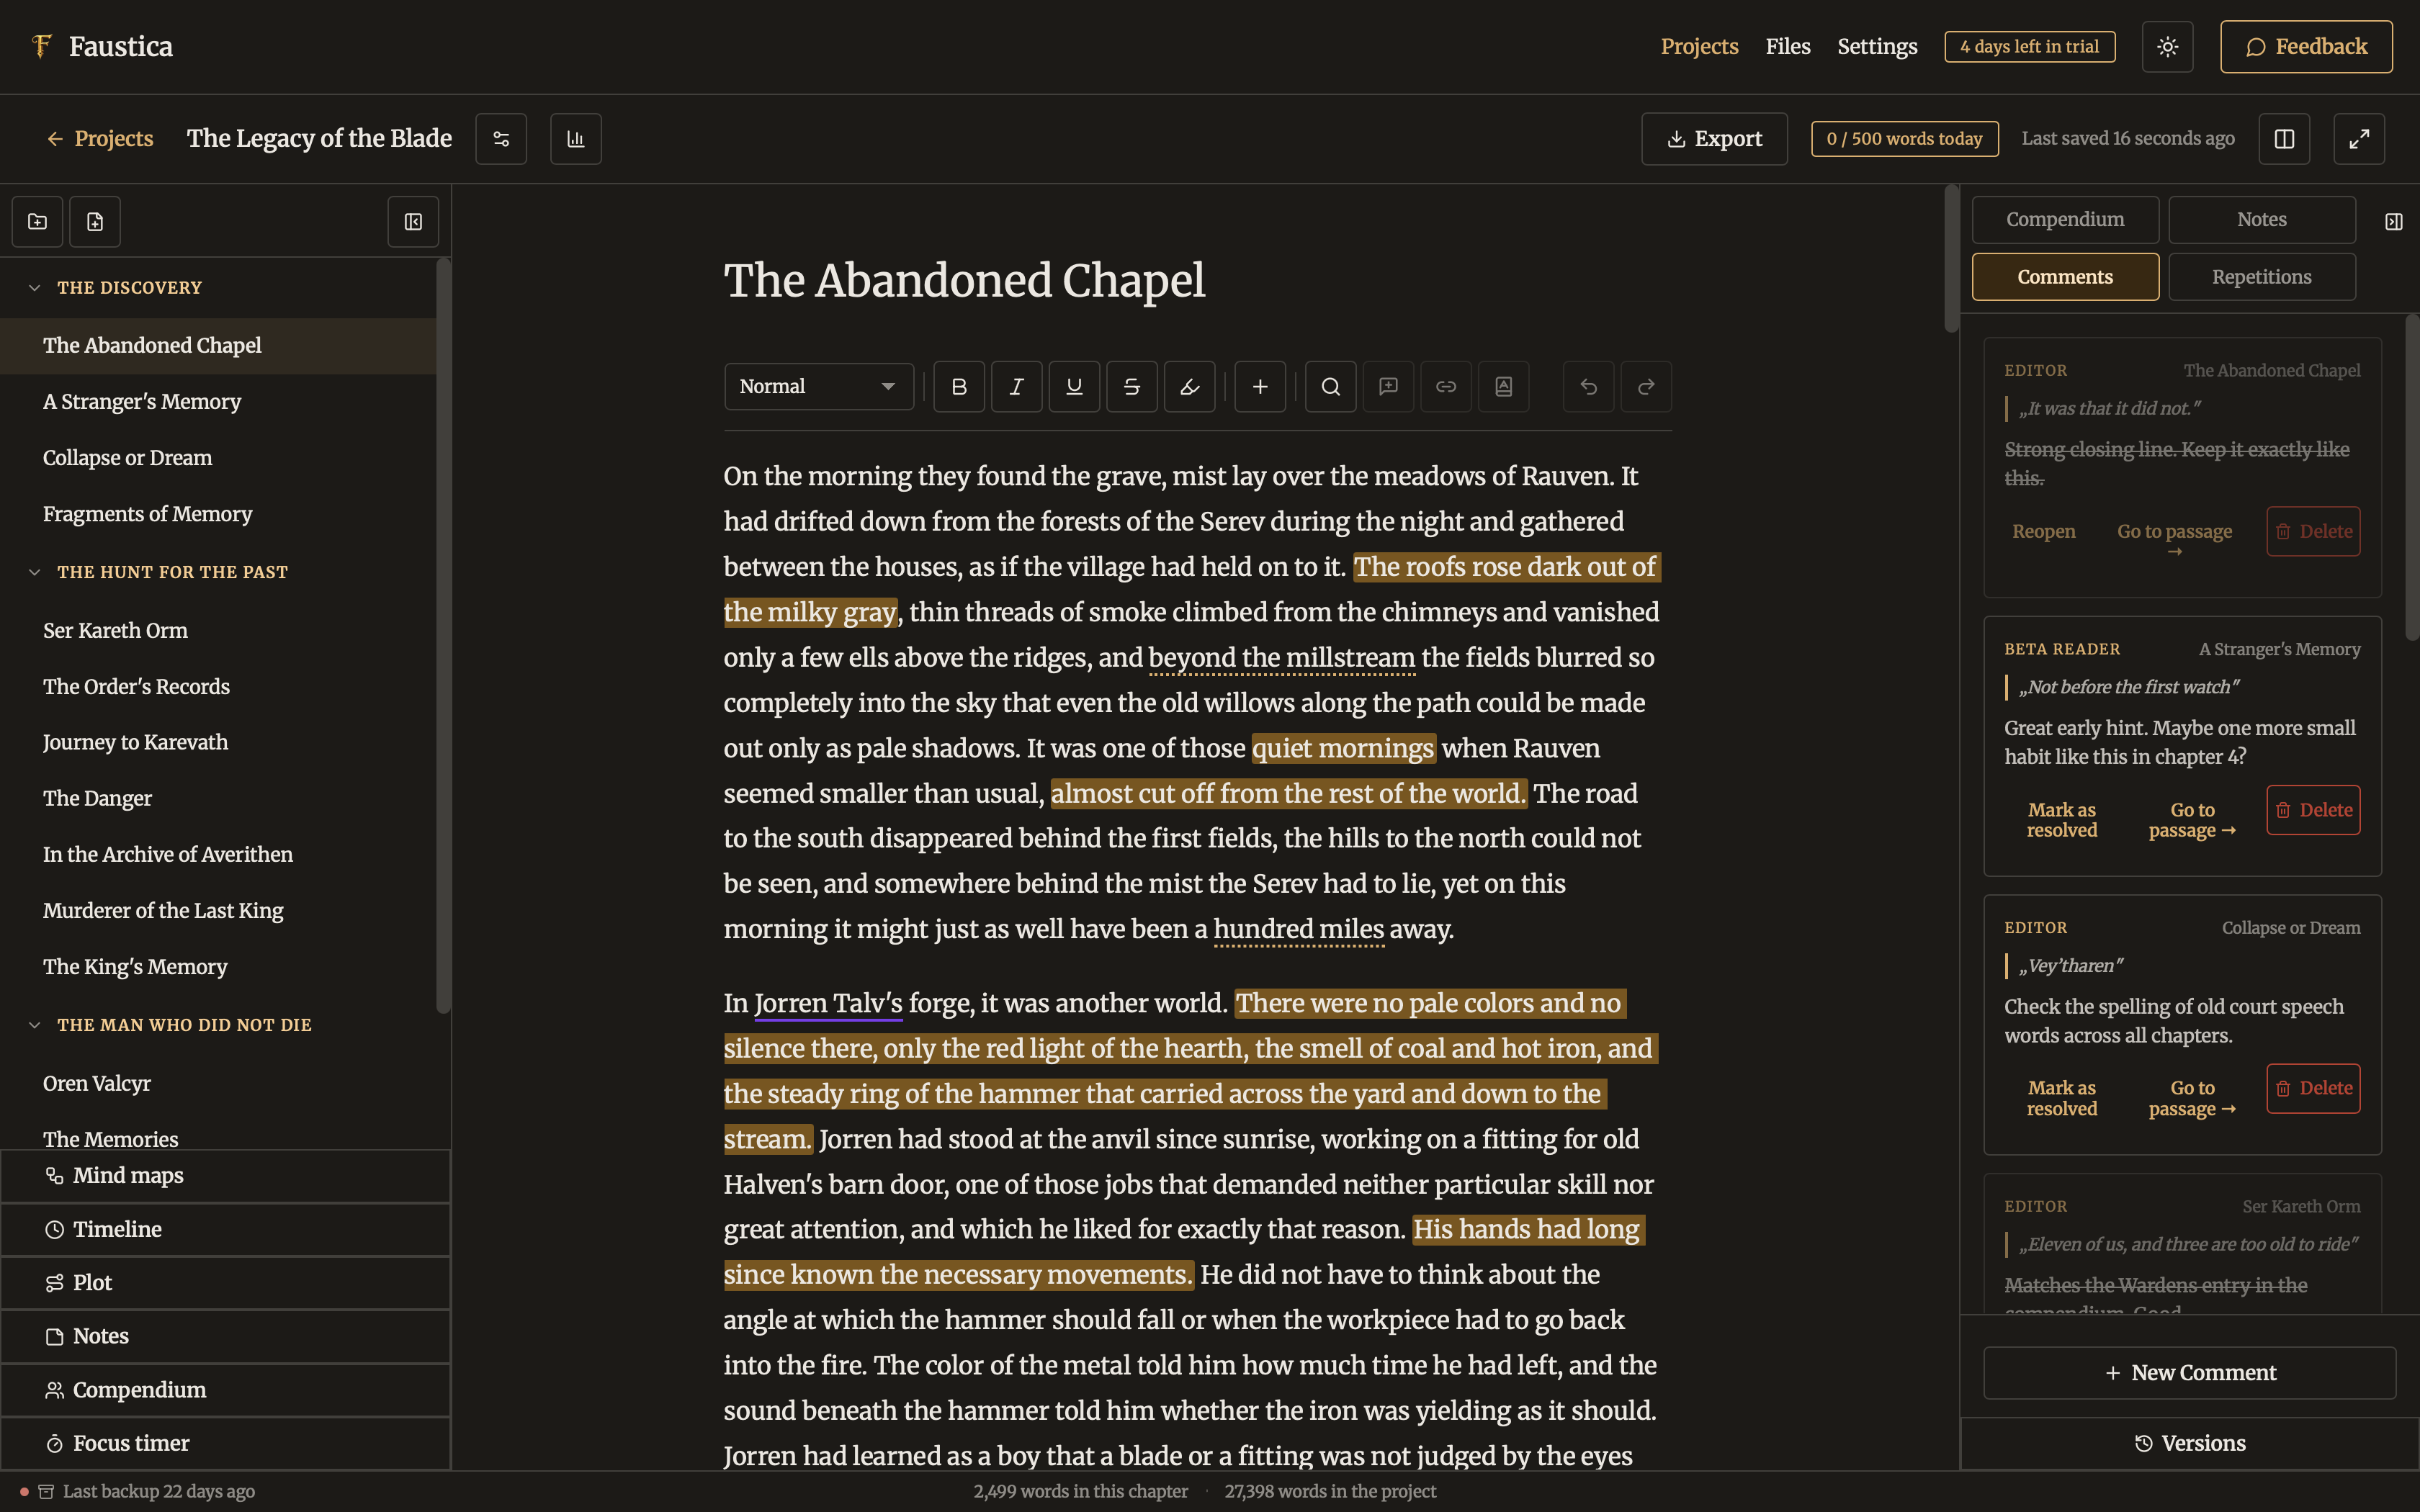The image size is (2420, 1512).
Task: Collapse THE DISCOVERY section
Action: 35,288
